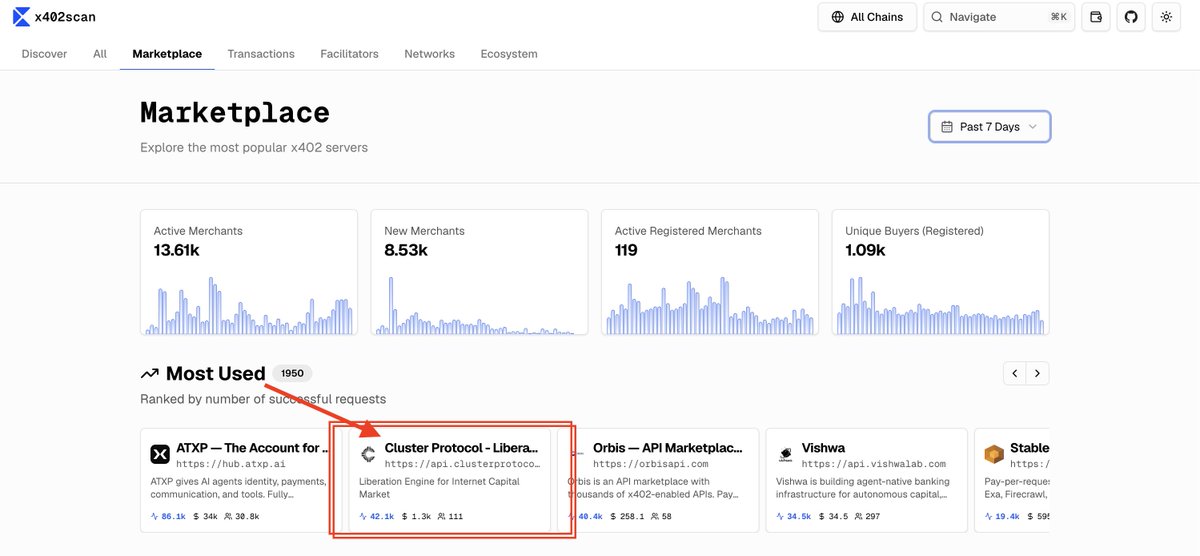Open the Transactions tab
Viewport: 1200px width, 556px height.
tap(261, 54)
